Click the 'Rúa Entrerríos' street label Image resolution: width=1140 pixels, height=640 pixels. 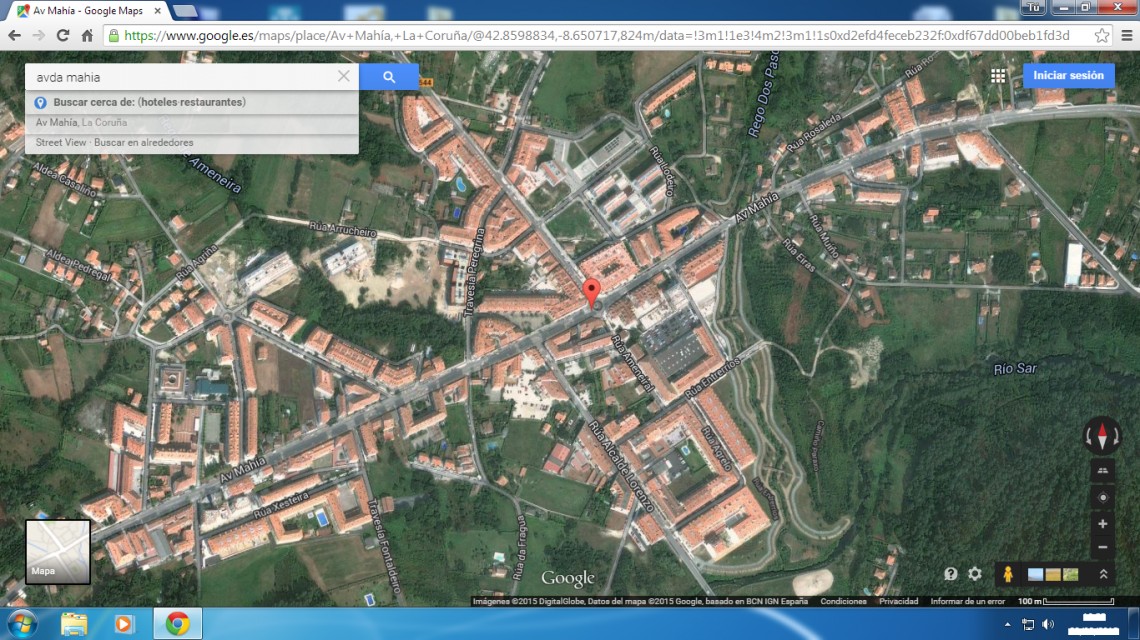712,377
